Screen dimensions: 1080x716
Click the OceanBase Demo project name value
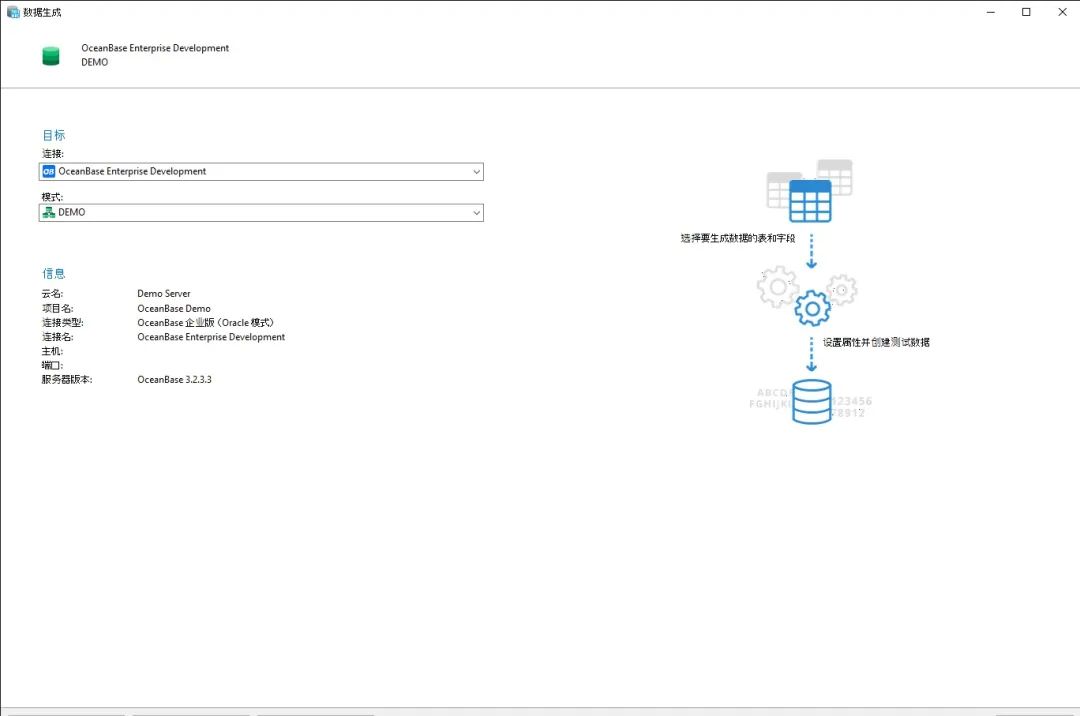pyautogui.click(x=174, y=308)
